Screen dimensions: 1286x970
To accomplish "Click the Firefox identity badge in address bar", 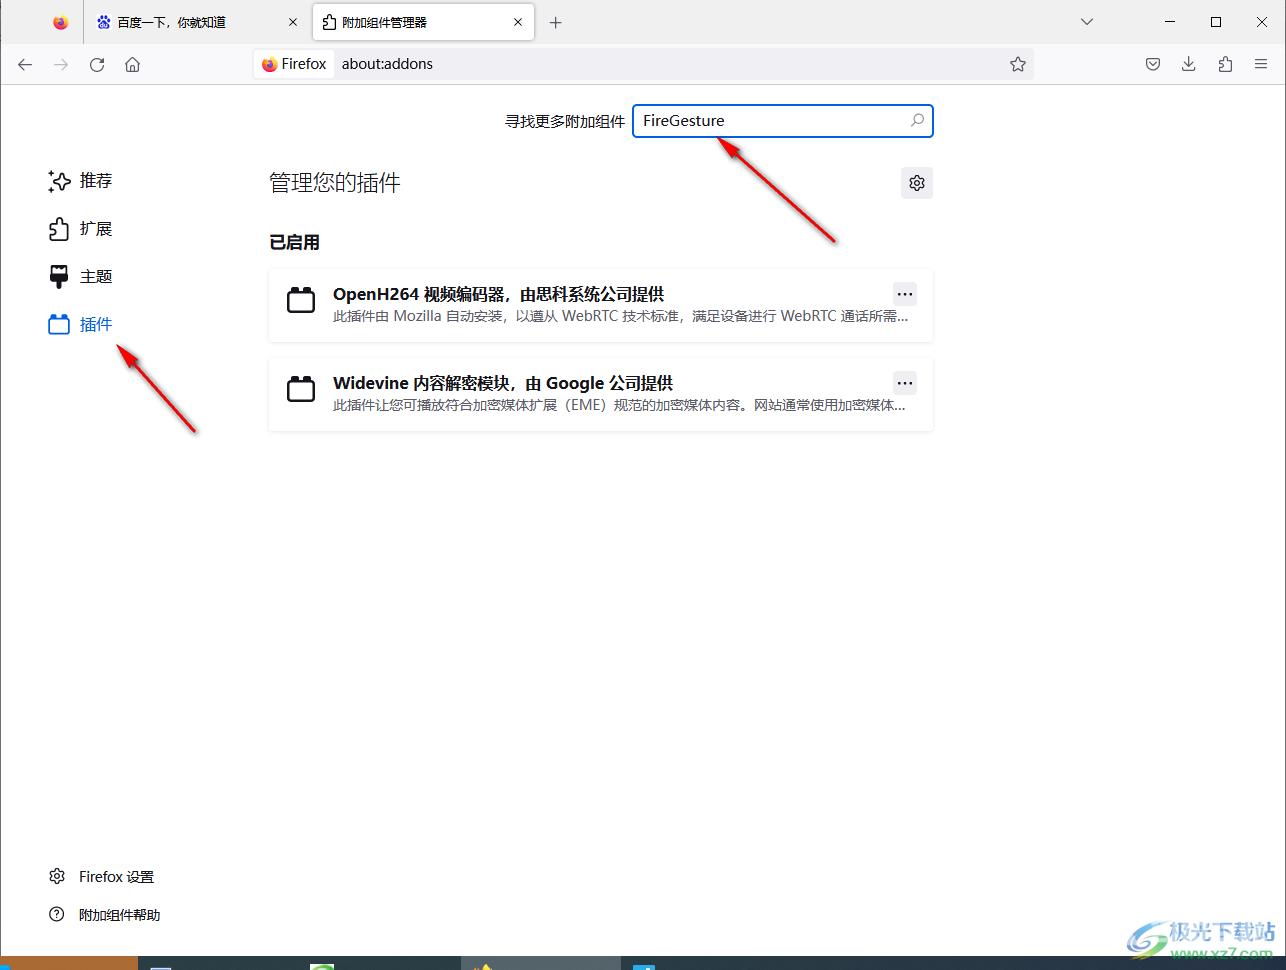I will pos(294,64).
